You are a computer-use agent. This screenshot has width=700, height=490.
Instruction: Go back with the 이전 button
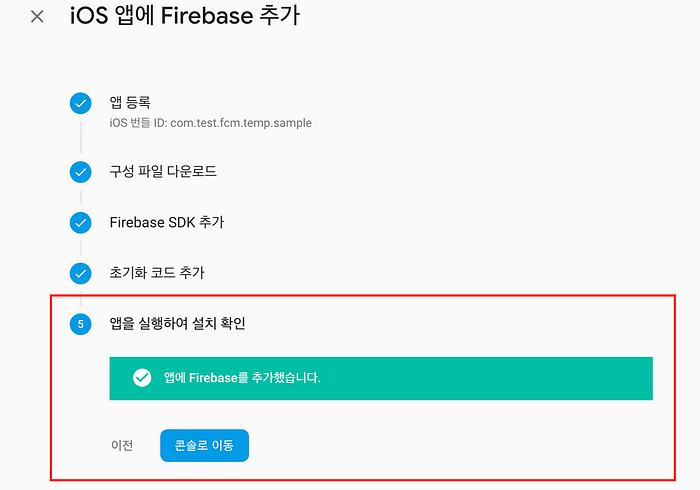[x=122, y=445]
